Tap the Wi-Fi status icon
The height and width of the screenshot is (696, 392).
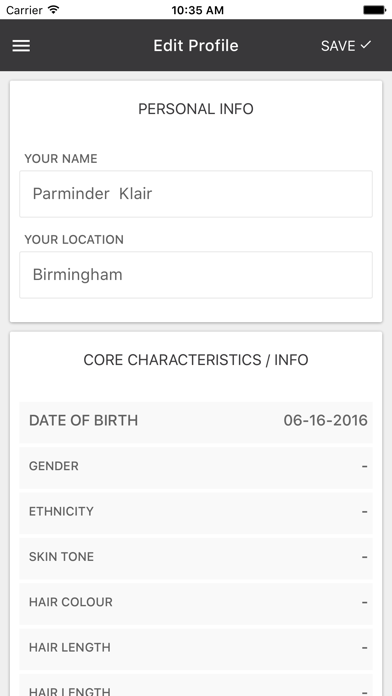click(54, 9)
